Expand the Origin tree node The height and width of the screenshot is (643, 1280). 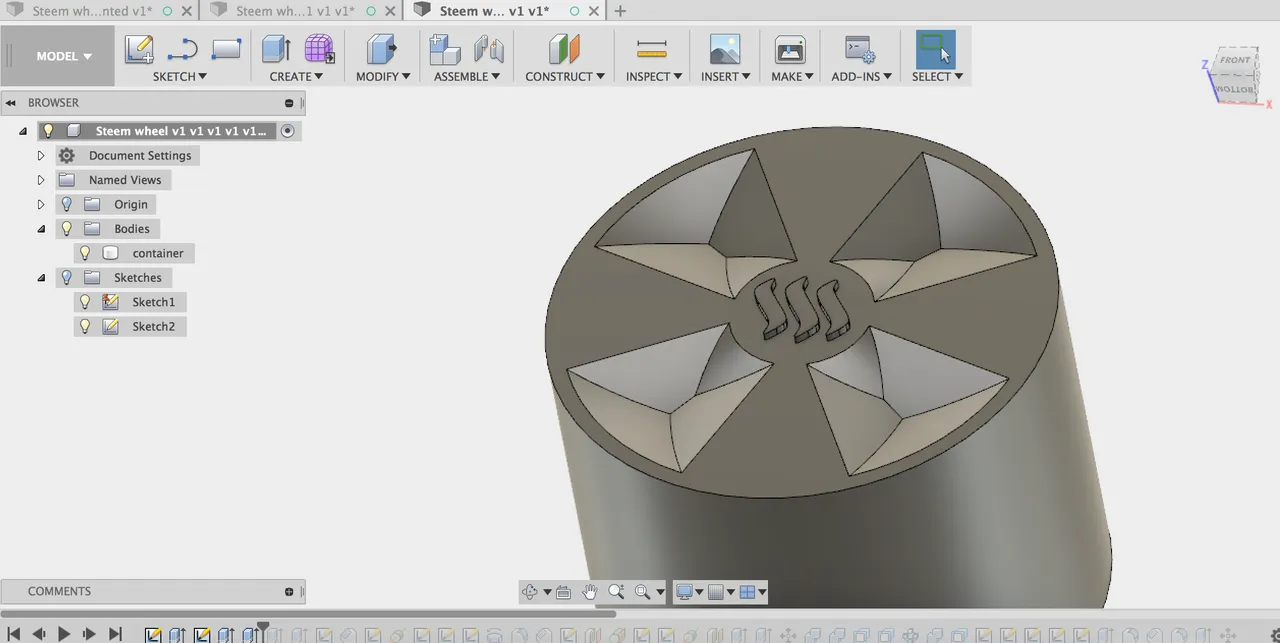coord(41,204)
